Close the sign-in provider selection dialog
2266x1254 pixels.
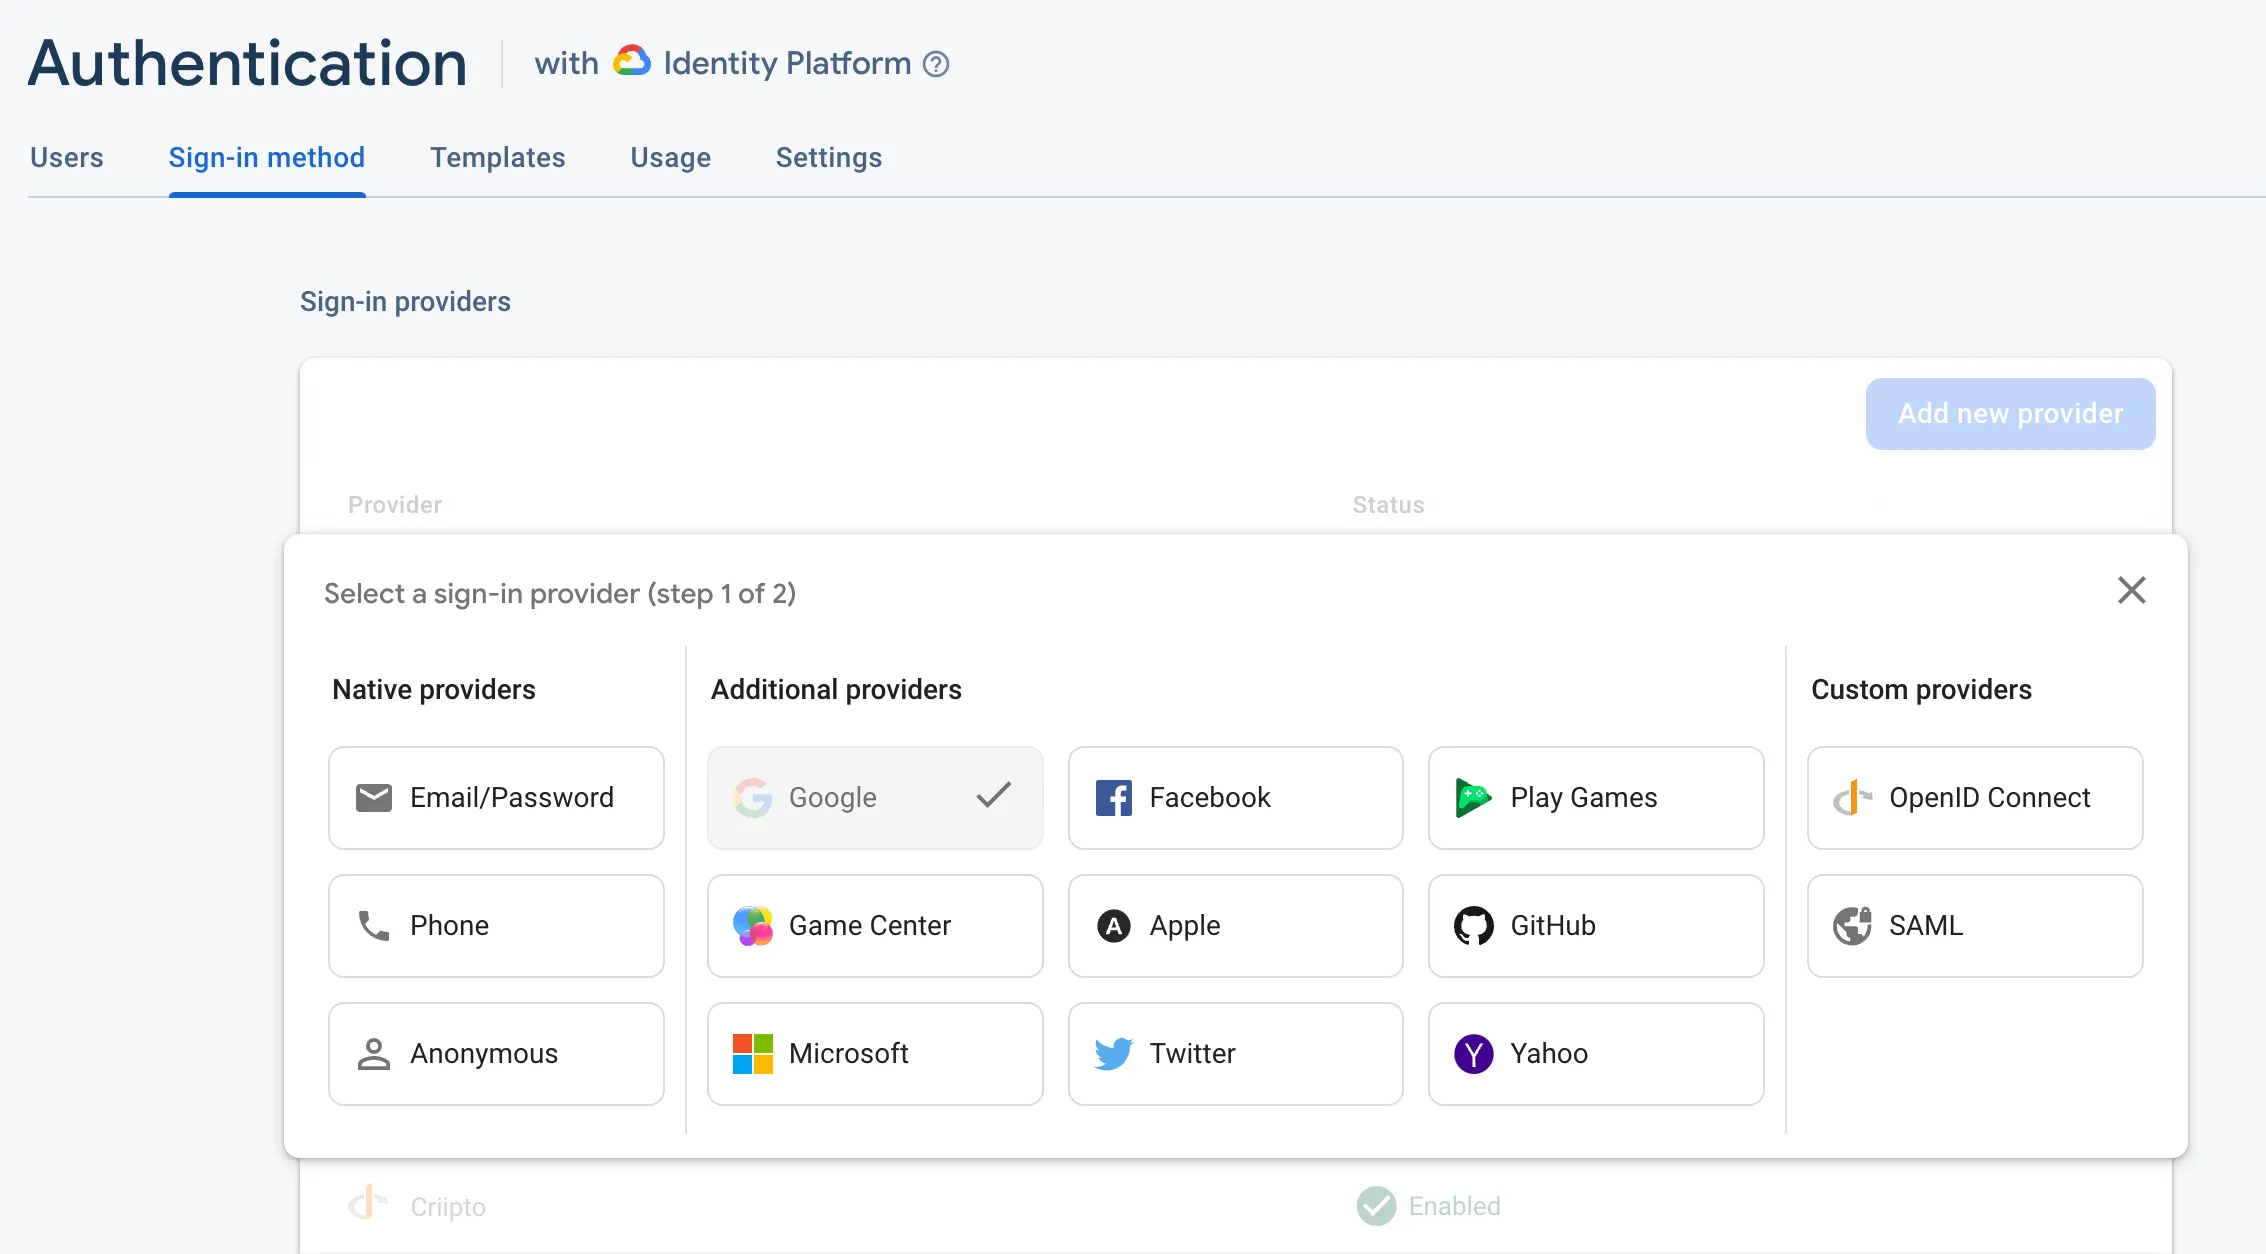(2132, 590)
